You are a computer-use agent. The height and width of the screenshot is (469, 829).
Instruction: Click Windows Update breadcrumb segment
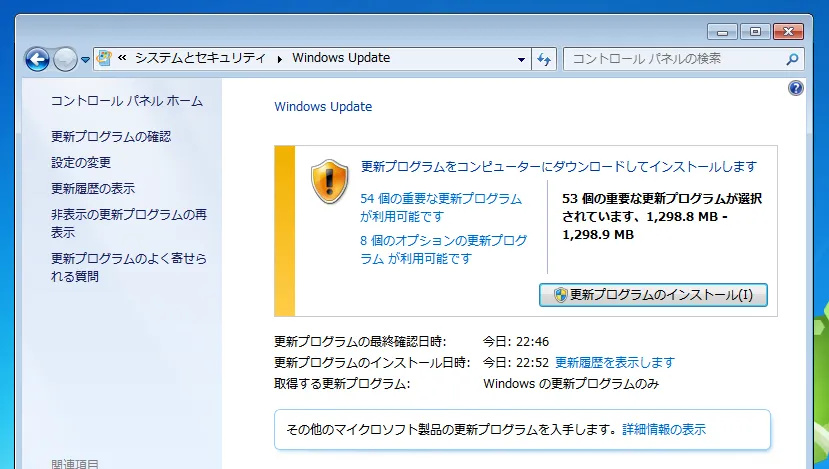point(341,58)
